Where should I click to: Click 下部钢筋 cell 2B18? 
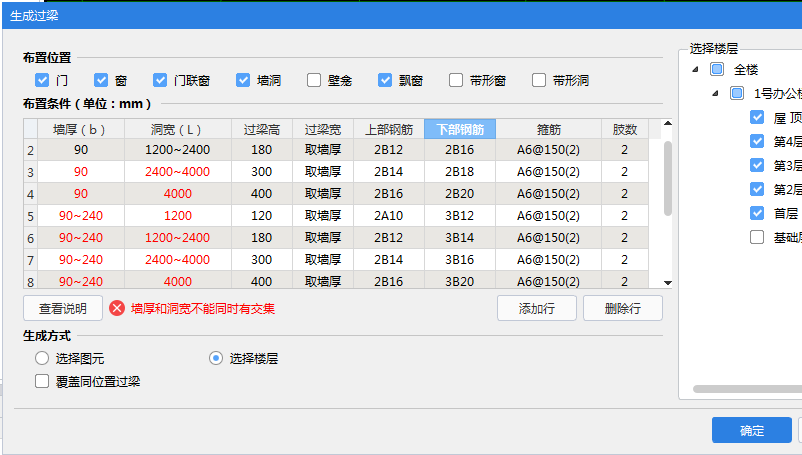[460, 172]
